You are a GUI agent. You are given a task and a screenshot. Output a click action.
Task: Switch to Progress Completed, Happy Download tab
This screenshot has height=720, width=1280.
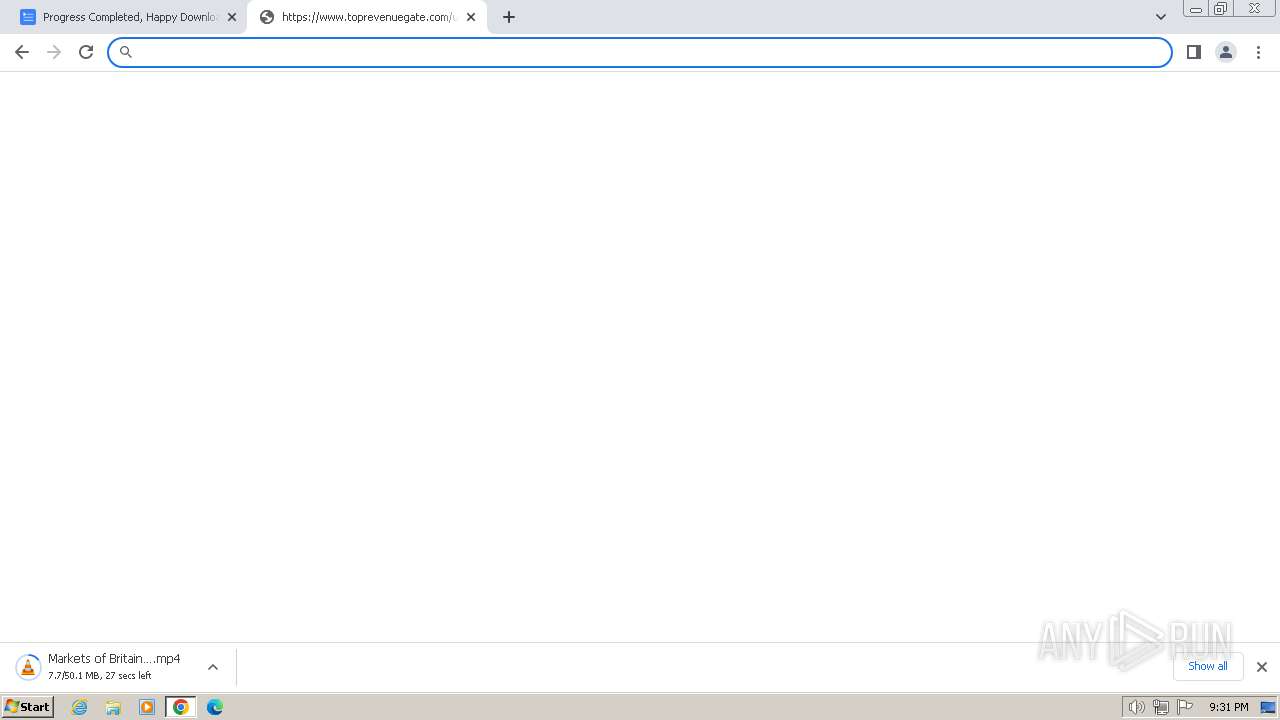click(128, 17)
